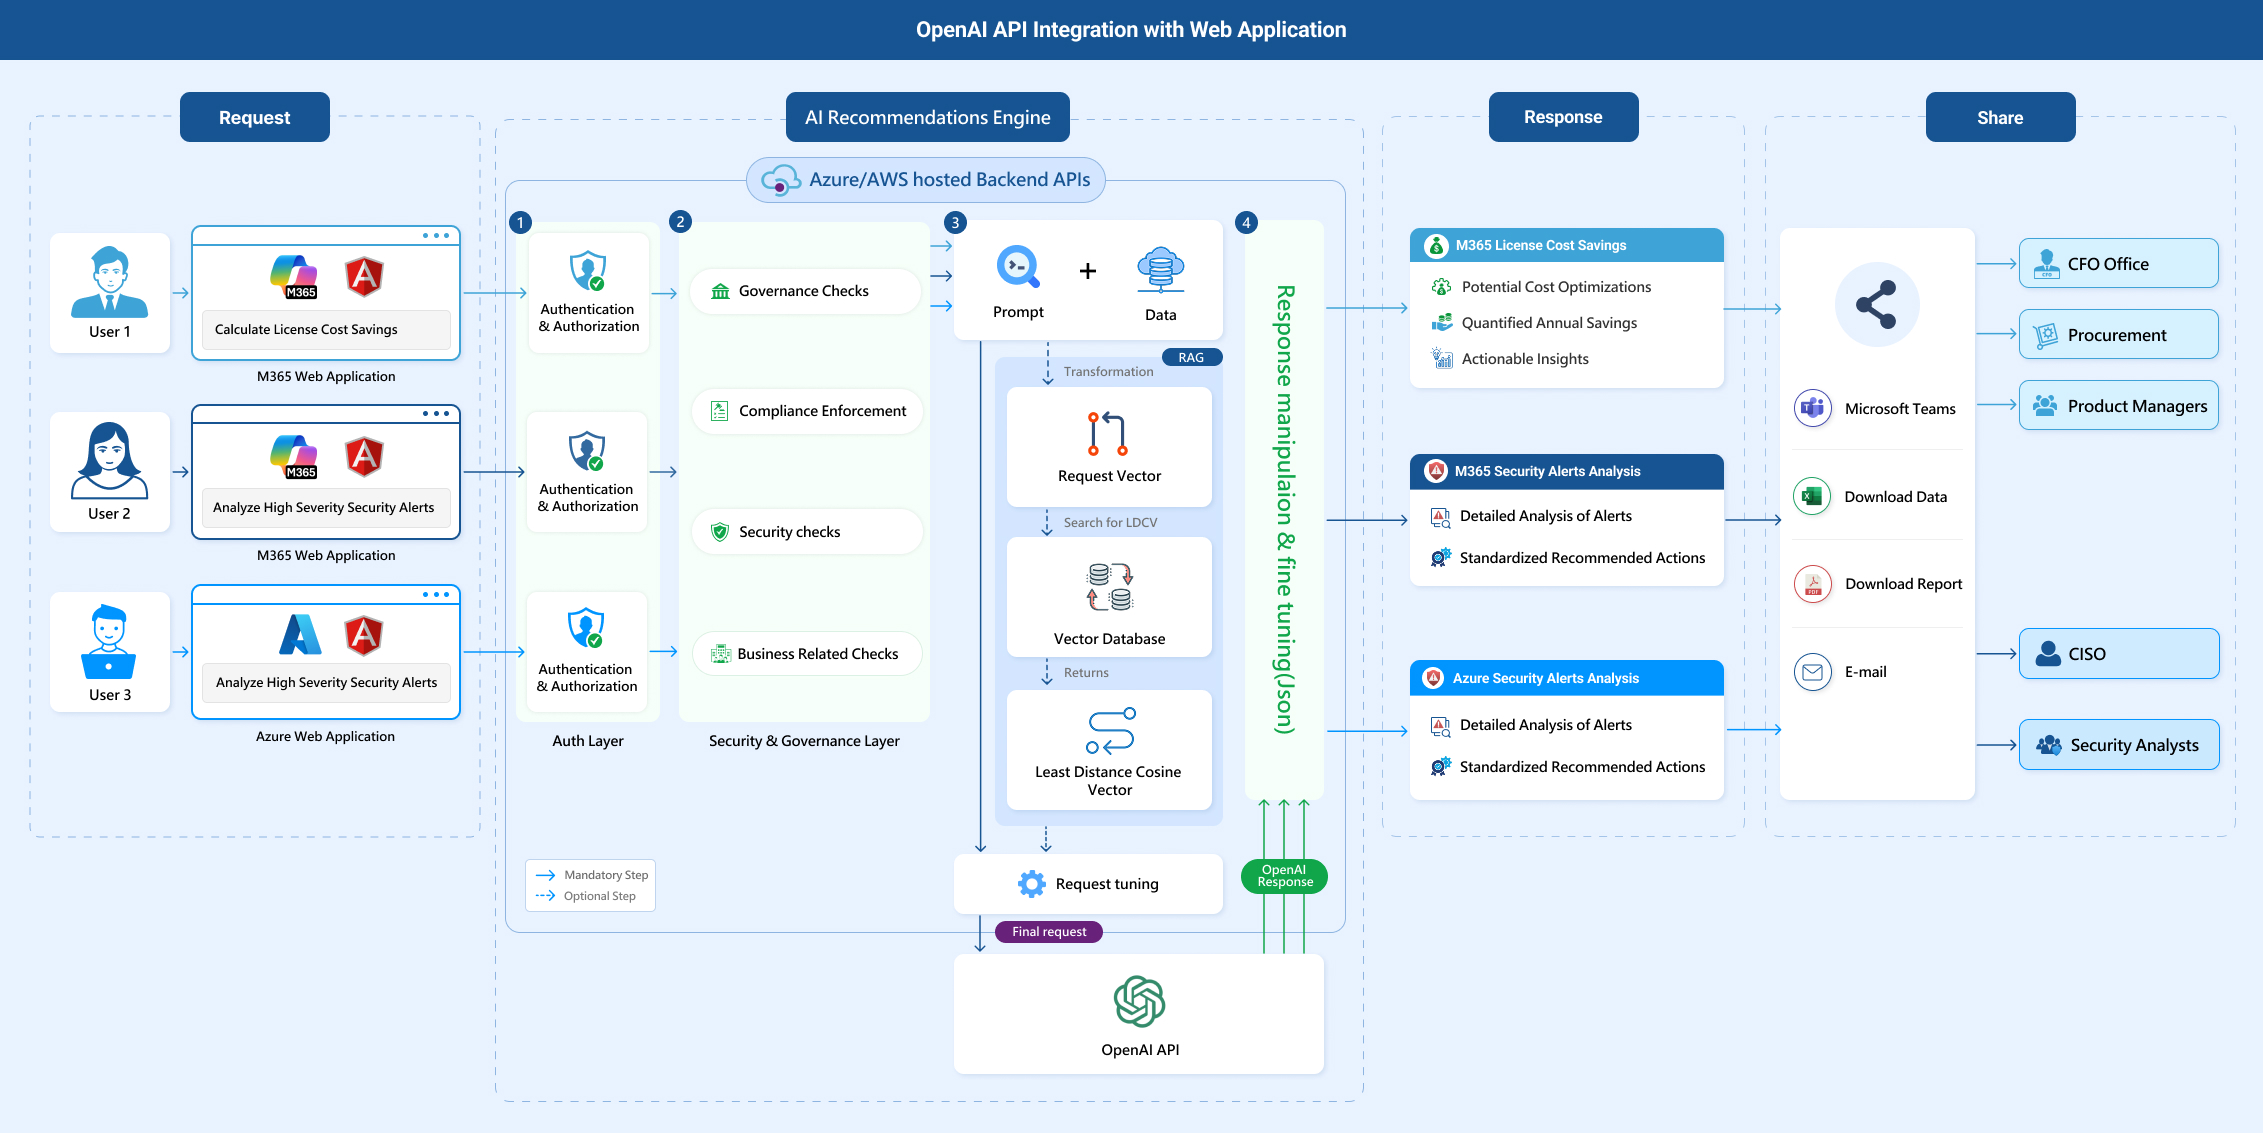Click the Azure Security Alerts Analysis header icon
The width and height of the screenshot is (2263, 1133).
(x=1434, y=678)
